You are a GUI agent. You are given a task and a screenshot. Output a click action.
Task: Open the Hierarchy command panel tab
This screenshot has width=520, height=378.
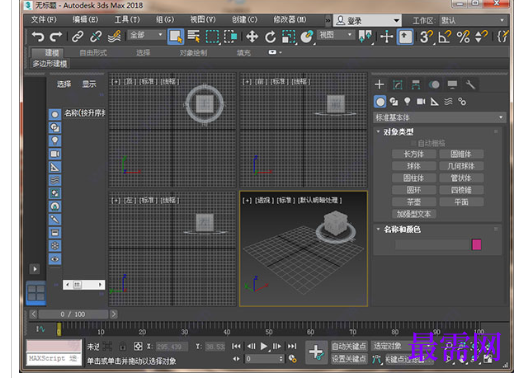[x=416, y=85]
